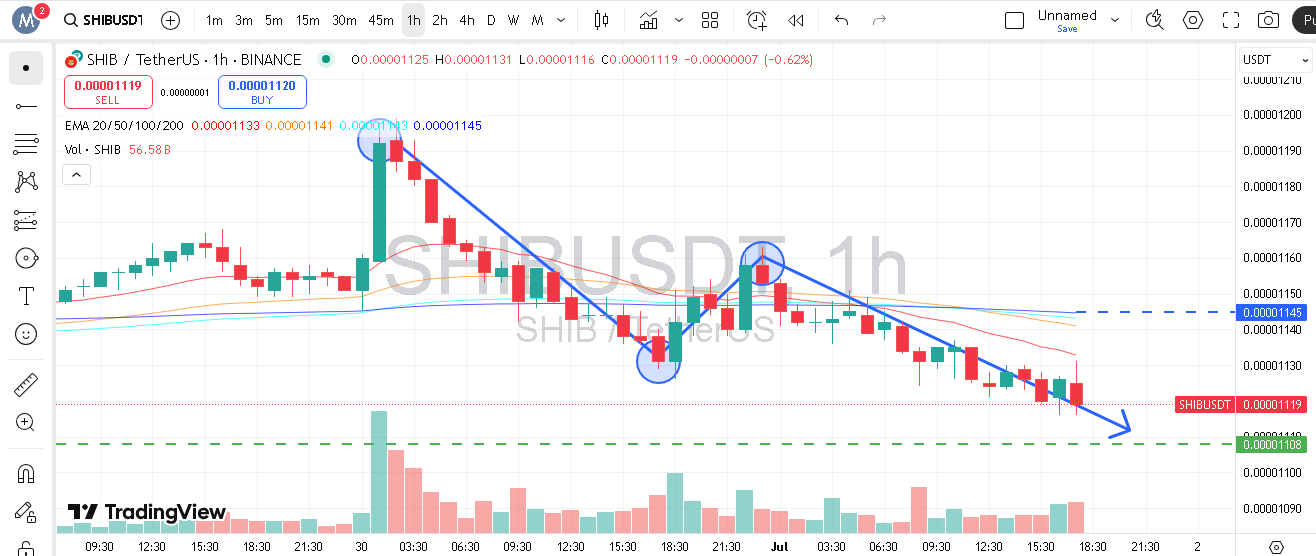Select the patterns drawing tool
Image resolution: width=1316 pixels, height=556 pixels.
pyautogui.click(x=26, y=182)
